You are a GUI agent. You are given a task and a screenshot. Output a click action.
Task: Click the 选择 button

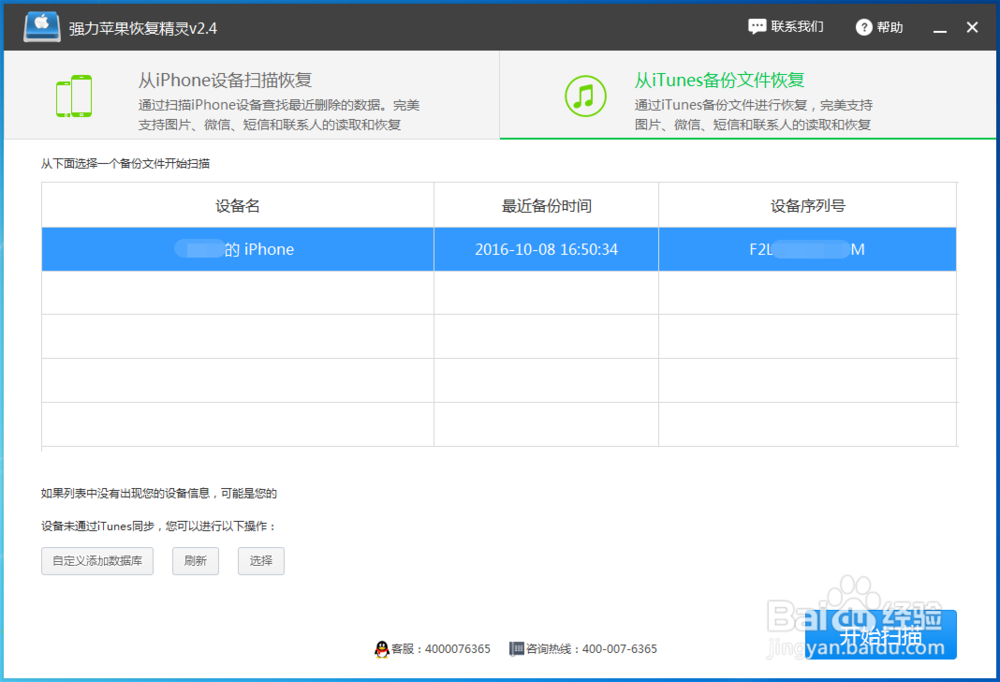[261, 561]
